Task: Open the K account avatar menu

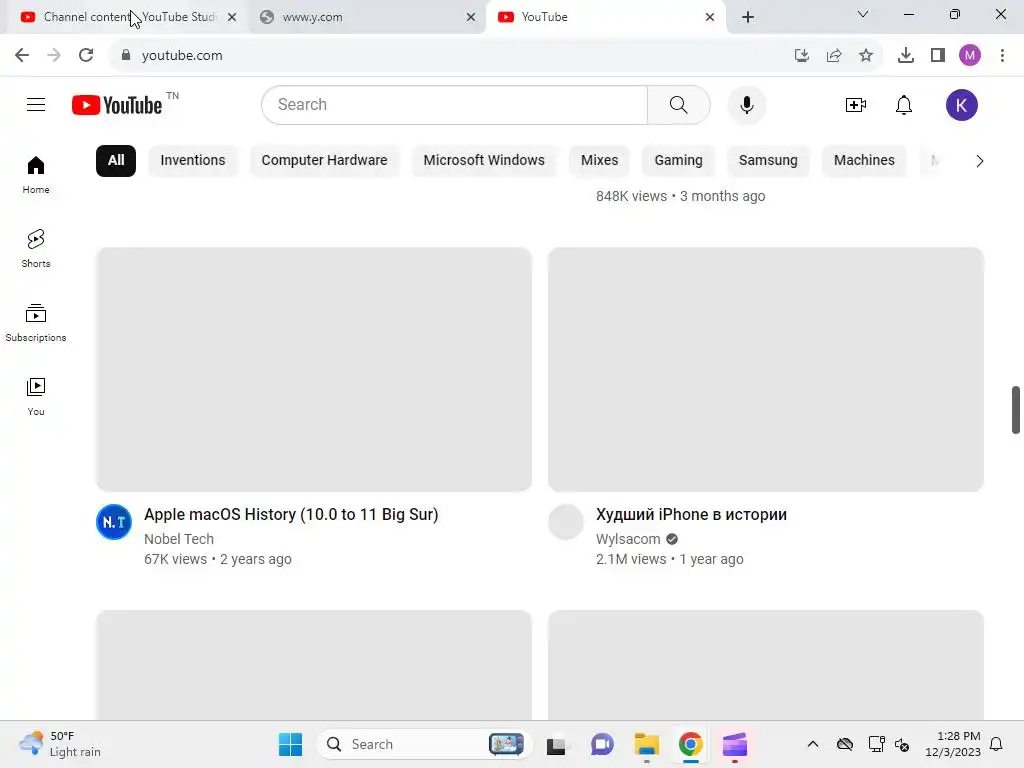Action: [x=961, y=105]
